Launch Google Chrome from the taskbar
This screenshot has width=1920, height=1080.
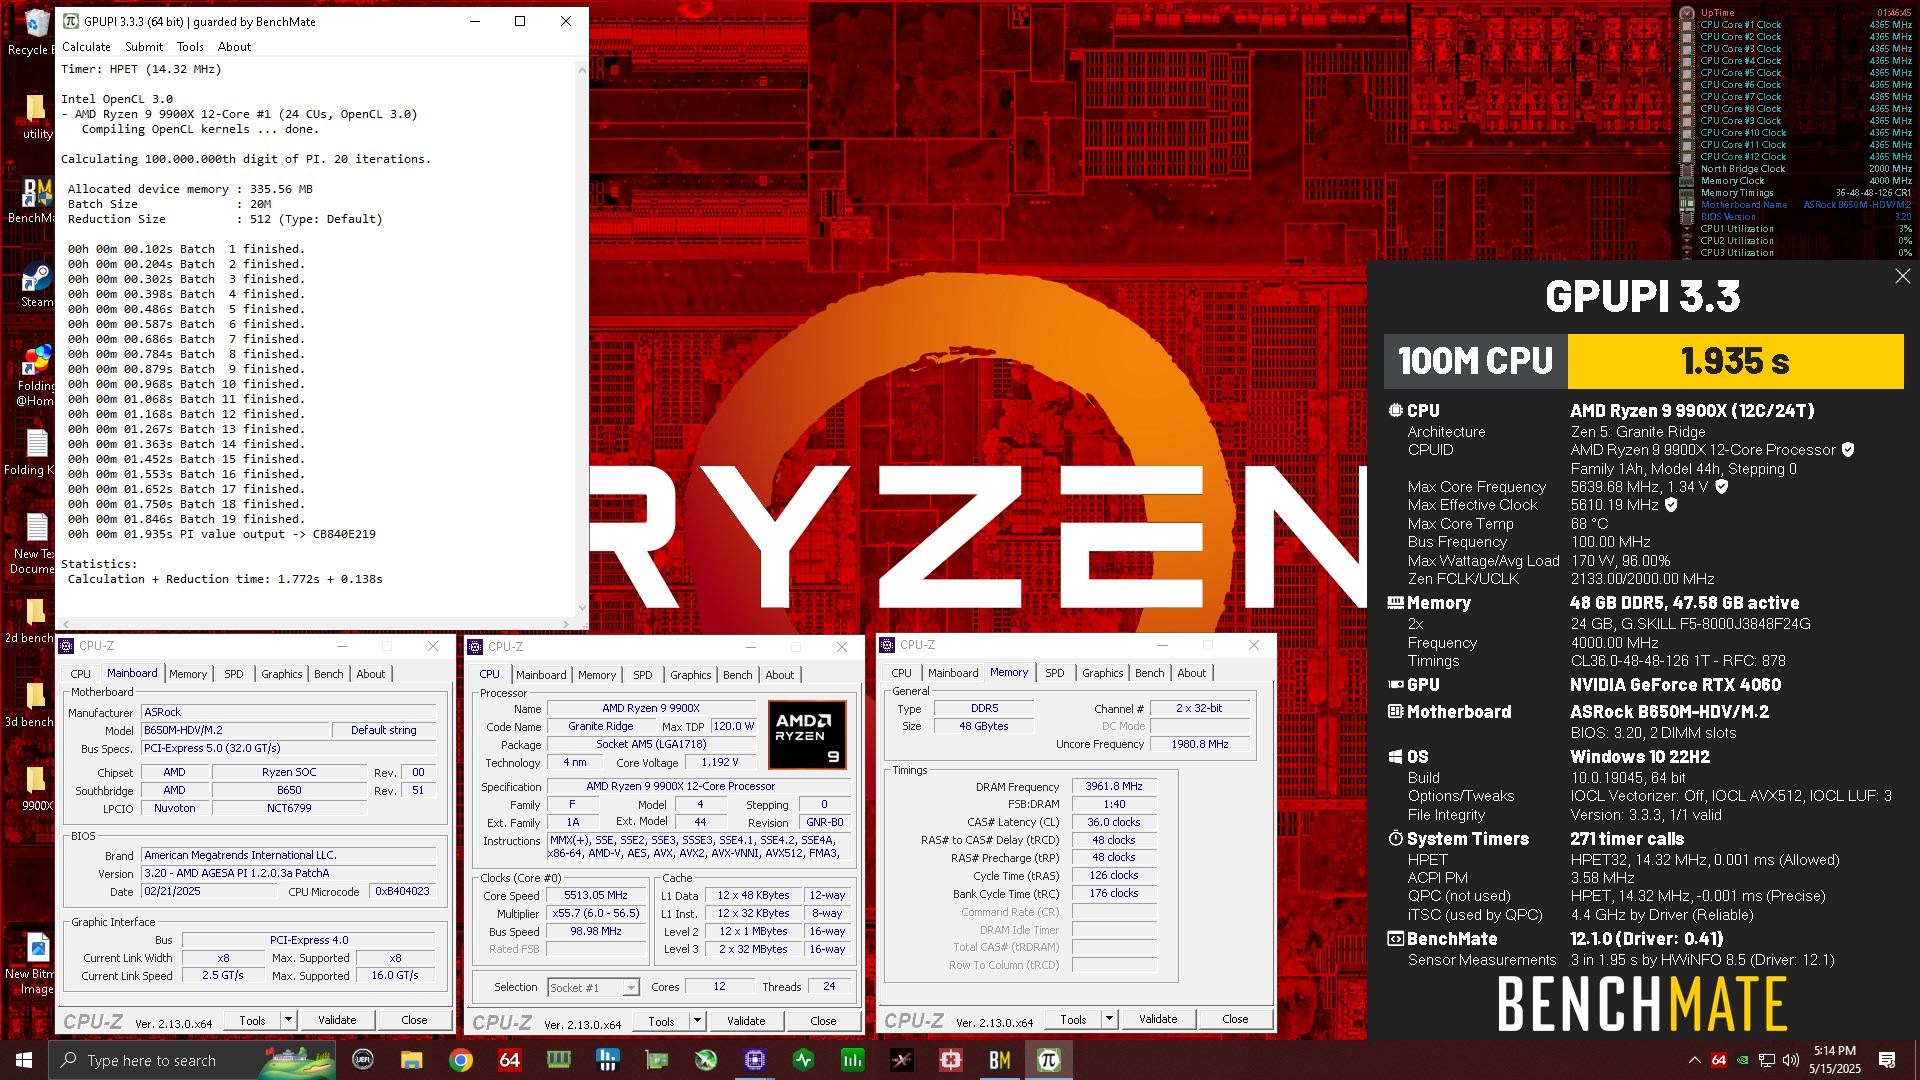461,1060
